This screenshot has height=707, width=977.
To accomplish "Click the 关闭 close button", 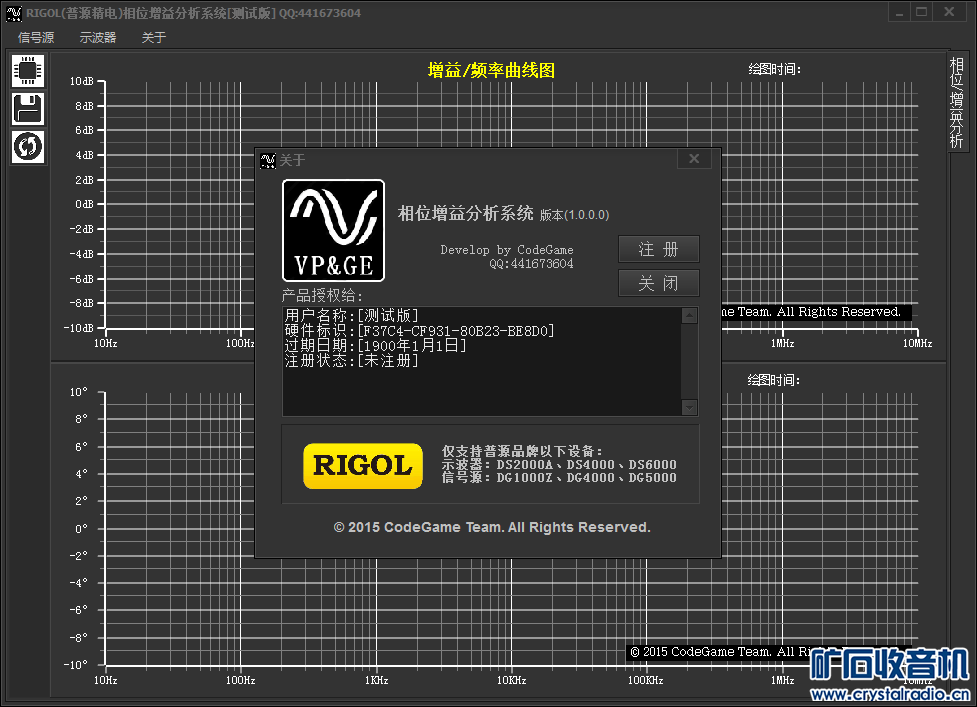I will [659, 283].
